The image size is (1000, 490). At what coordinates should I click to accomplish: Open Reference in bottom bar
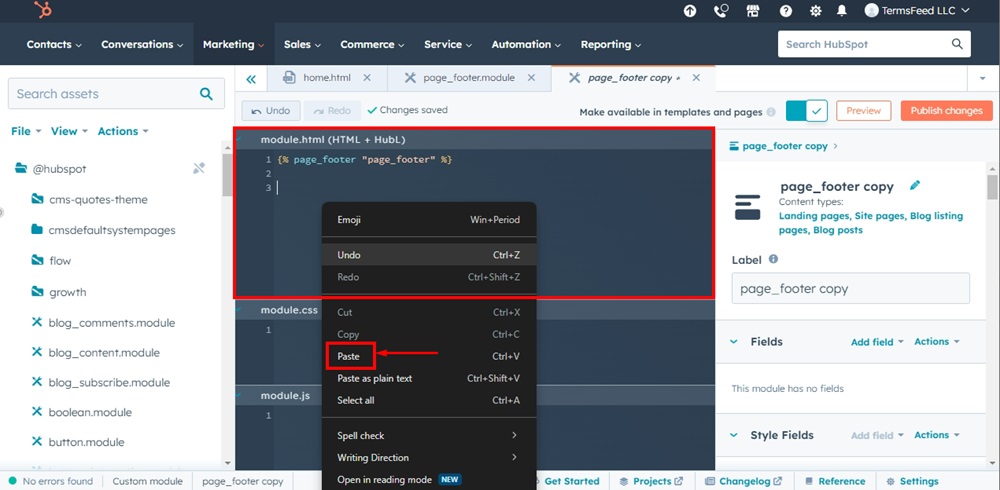[834, 481]
